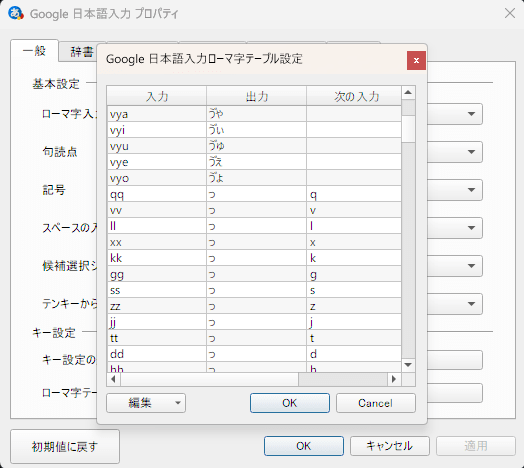Select the 'dd' input cell
Screen dimensions: 524x468
pyautogui.click(x=157, y=354)
